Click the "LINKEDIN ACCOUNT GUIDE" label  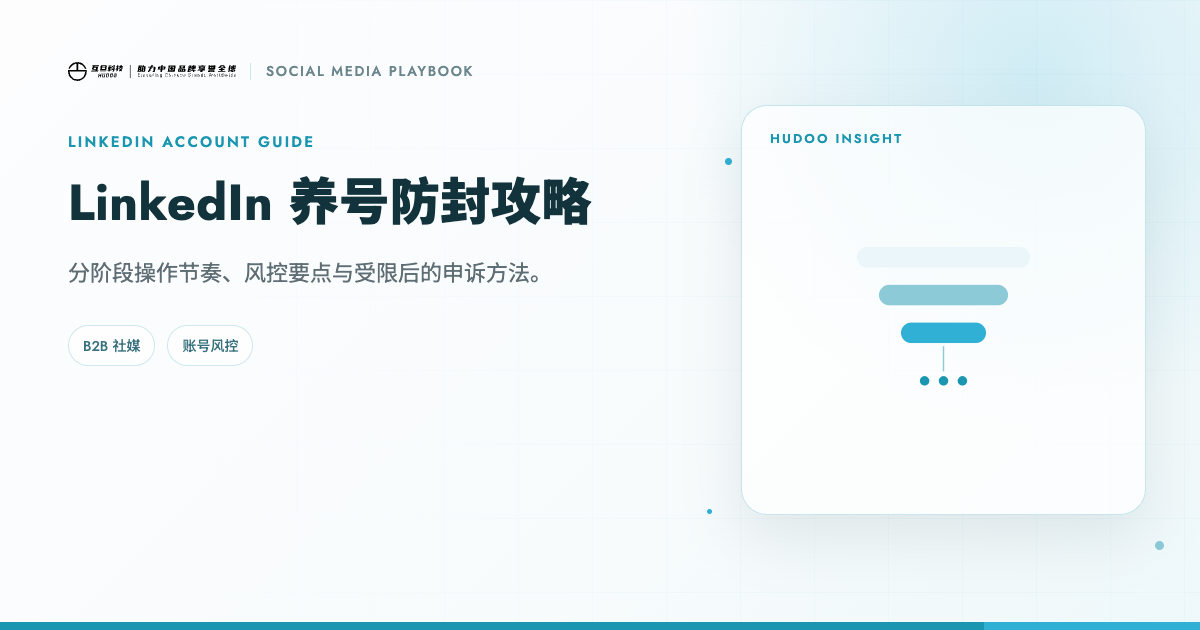[x=191, y=142]
